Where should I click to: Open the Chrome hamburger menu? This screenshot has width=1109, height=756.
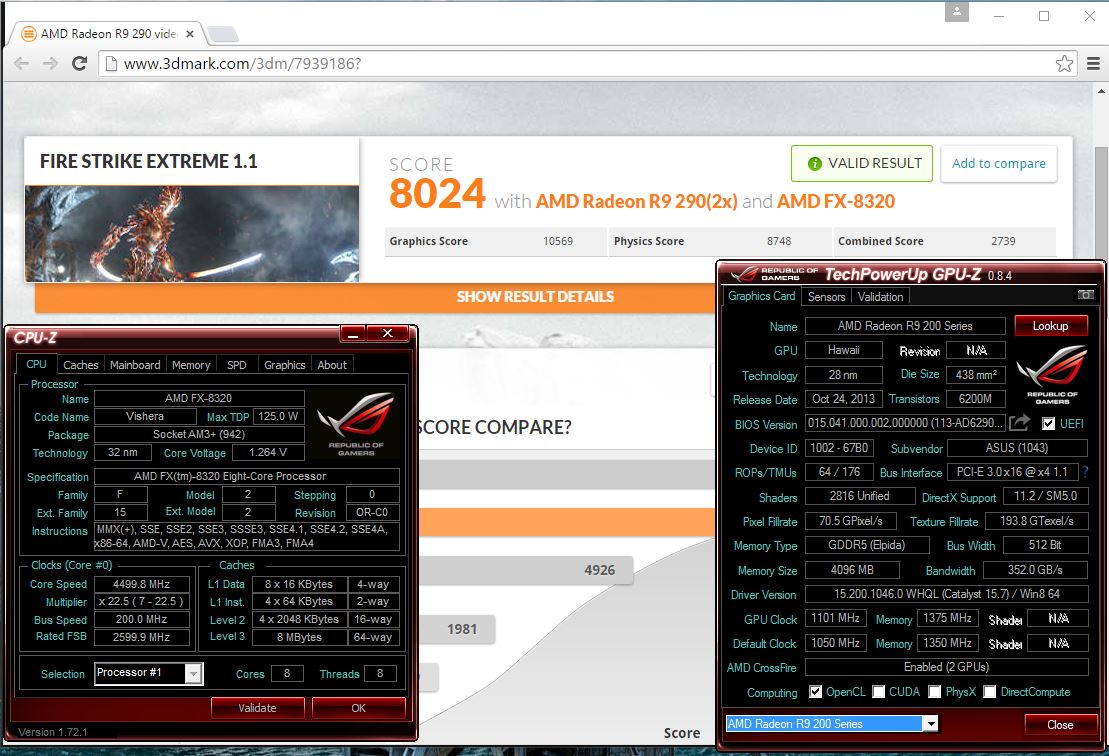1093,64
